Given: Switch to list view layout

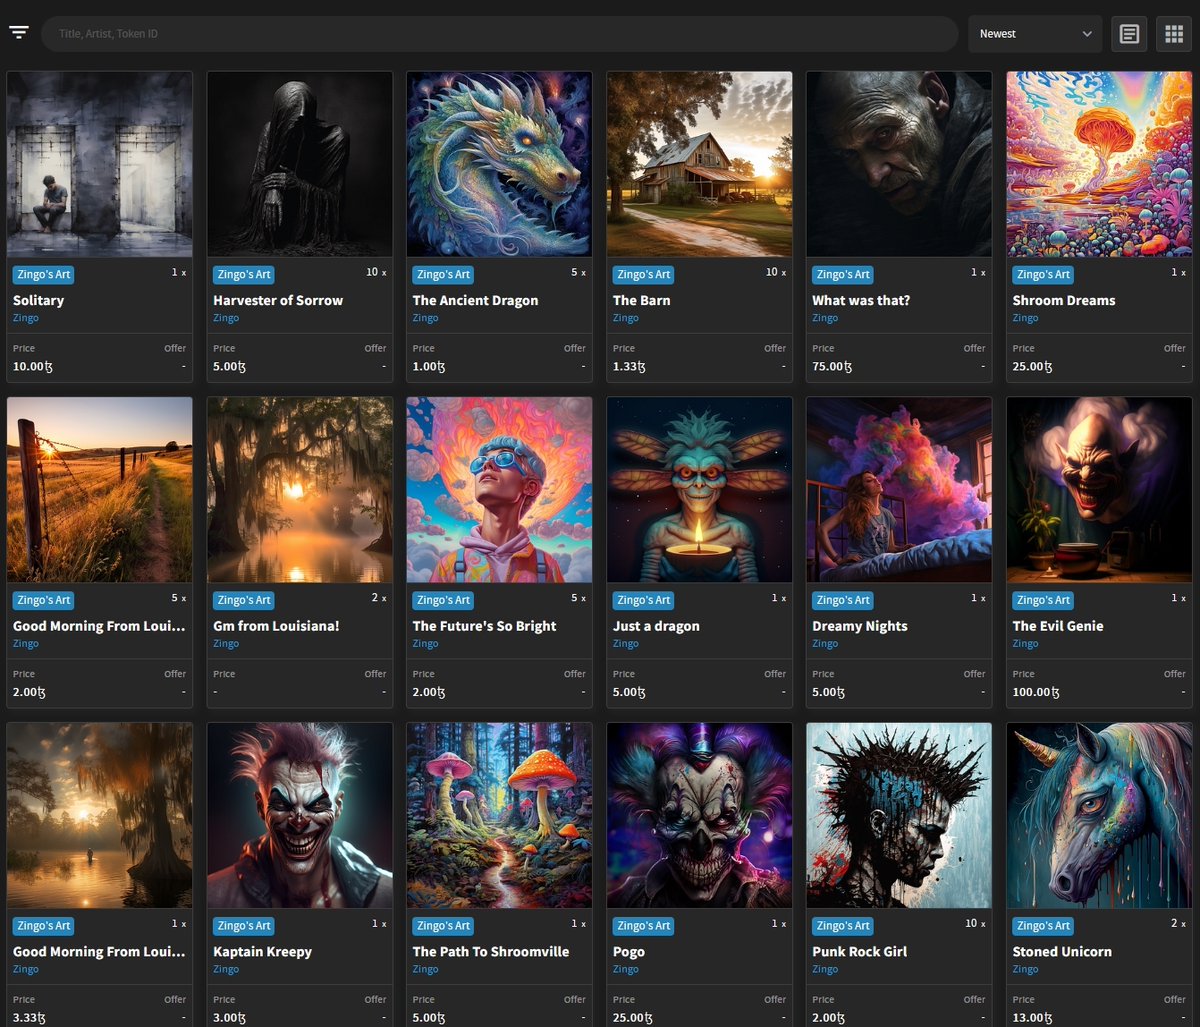Looking at the screenshot, I should 1129,34.
